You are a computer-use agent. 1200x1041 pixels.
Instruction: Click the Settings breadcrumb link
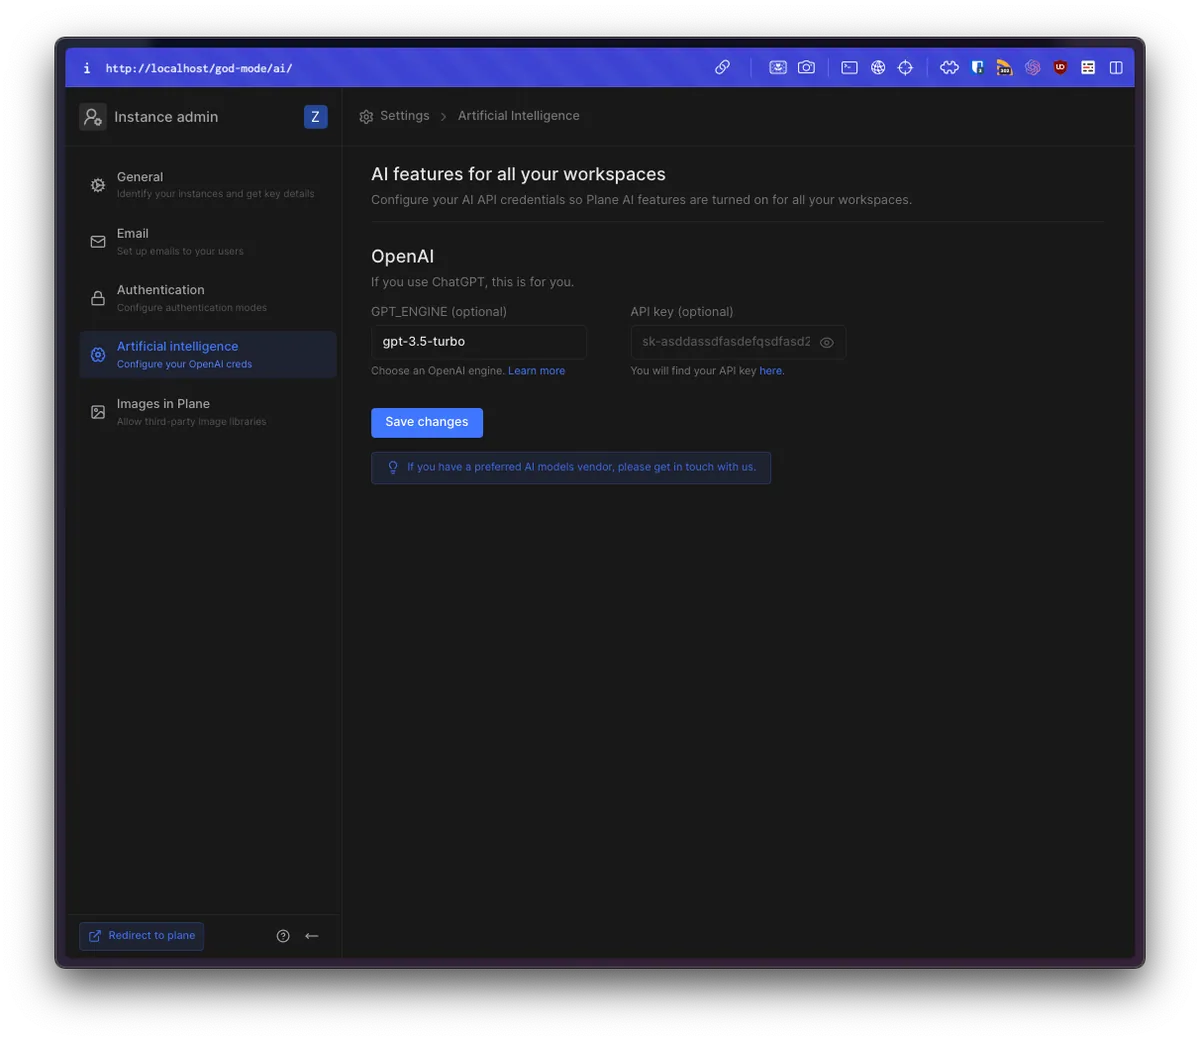pyautogui.click(x=404, y=116)
